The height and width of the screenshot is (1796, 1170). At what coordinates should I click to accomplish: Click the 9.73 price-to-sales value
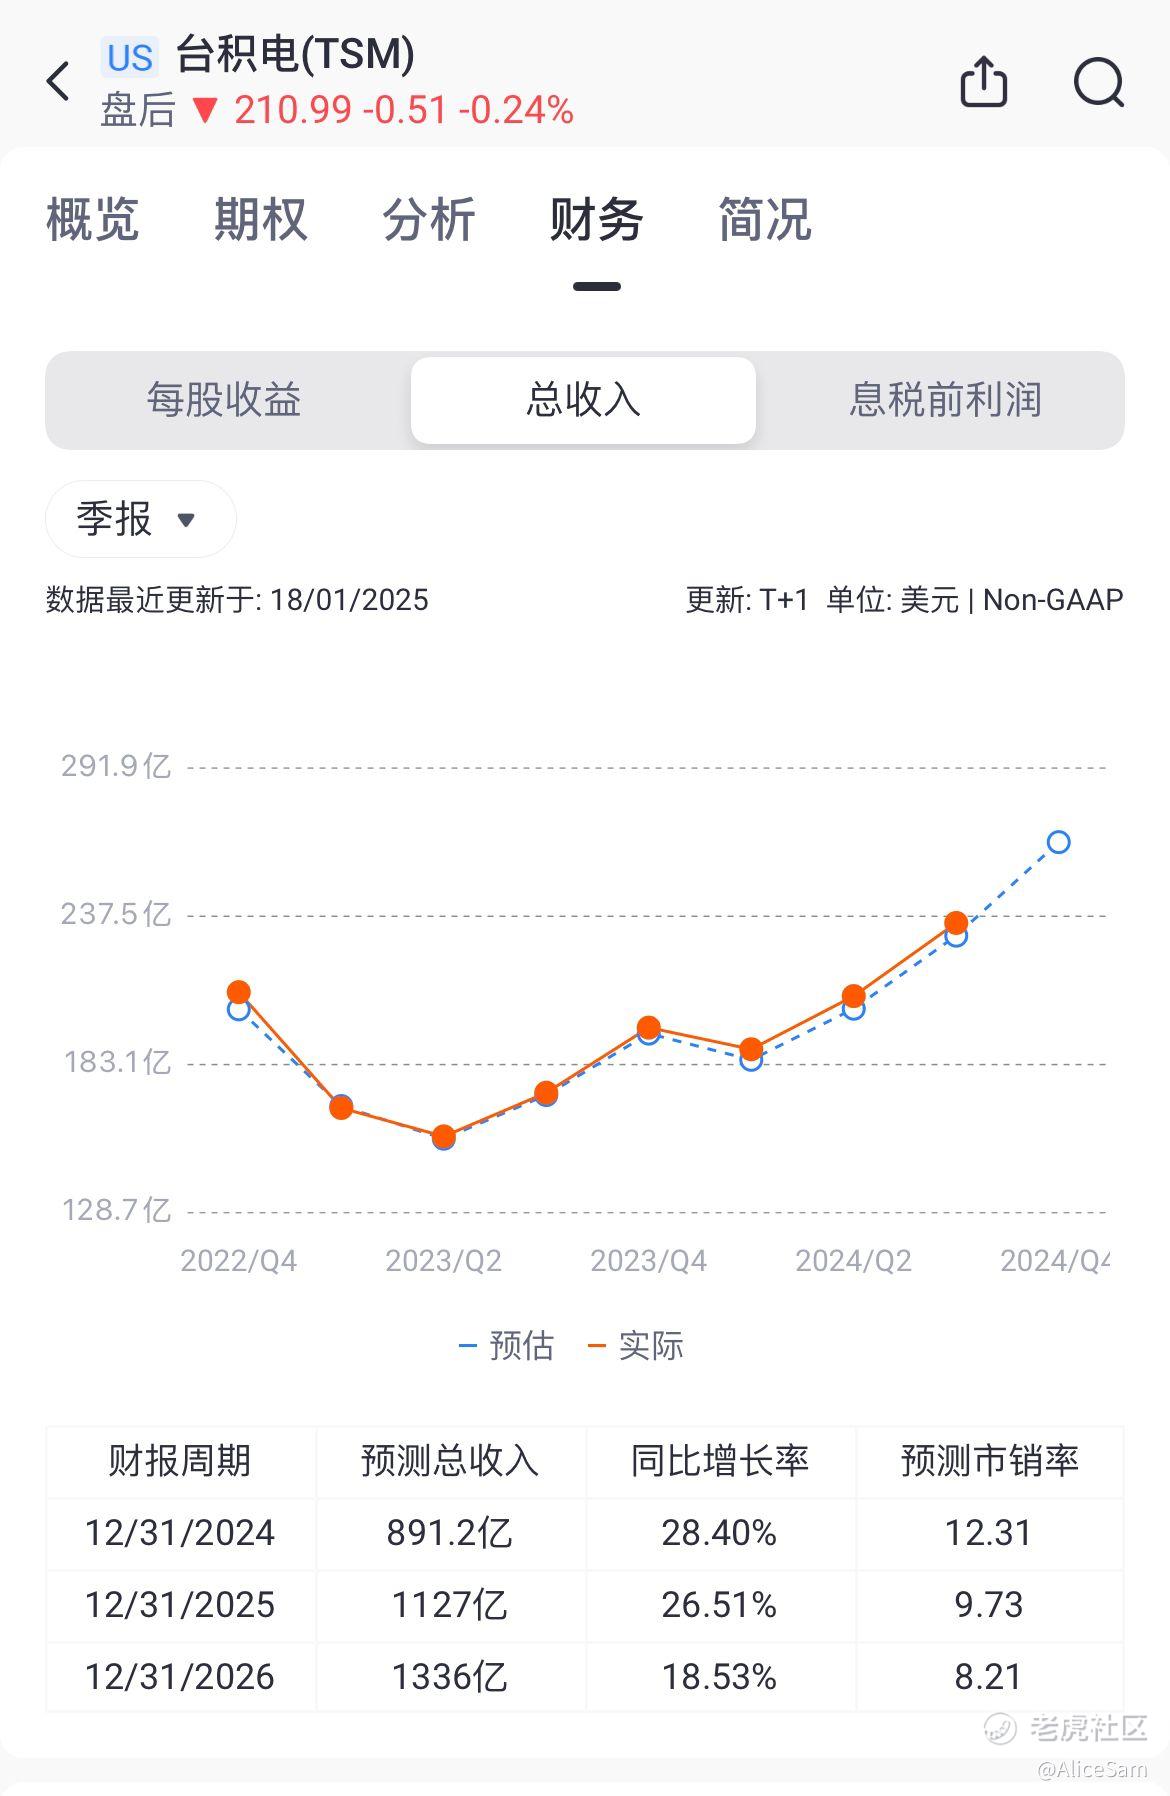point(988,1605)
